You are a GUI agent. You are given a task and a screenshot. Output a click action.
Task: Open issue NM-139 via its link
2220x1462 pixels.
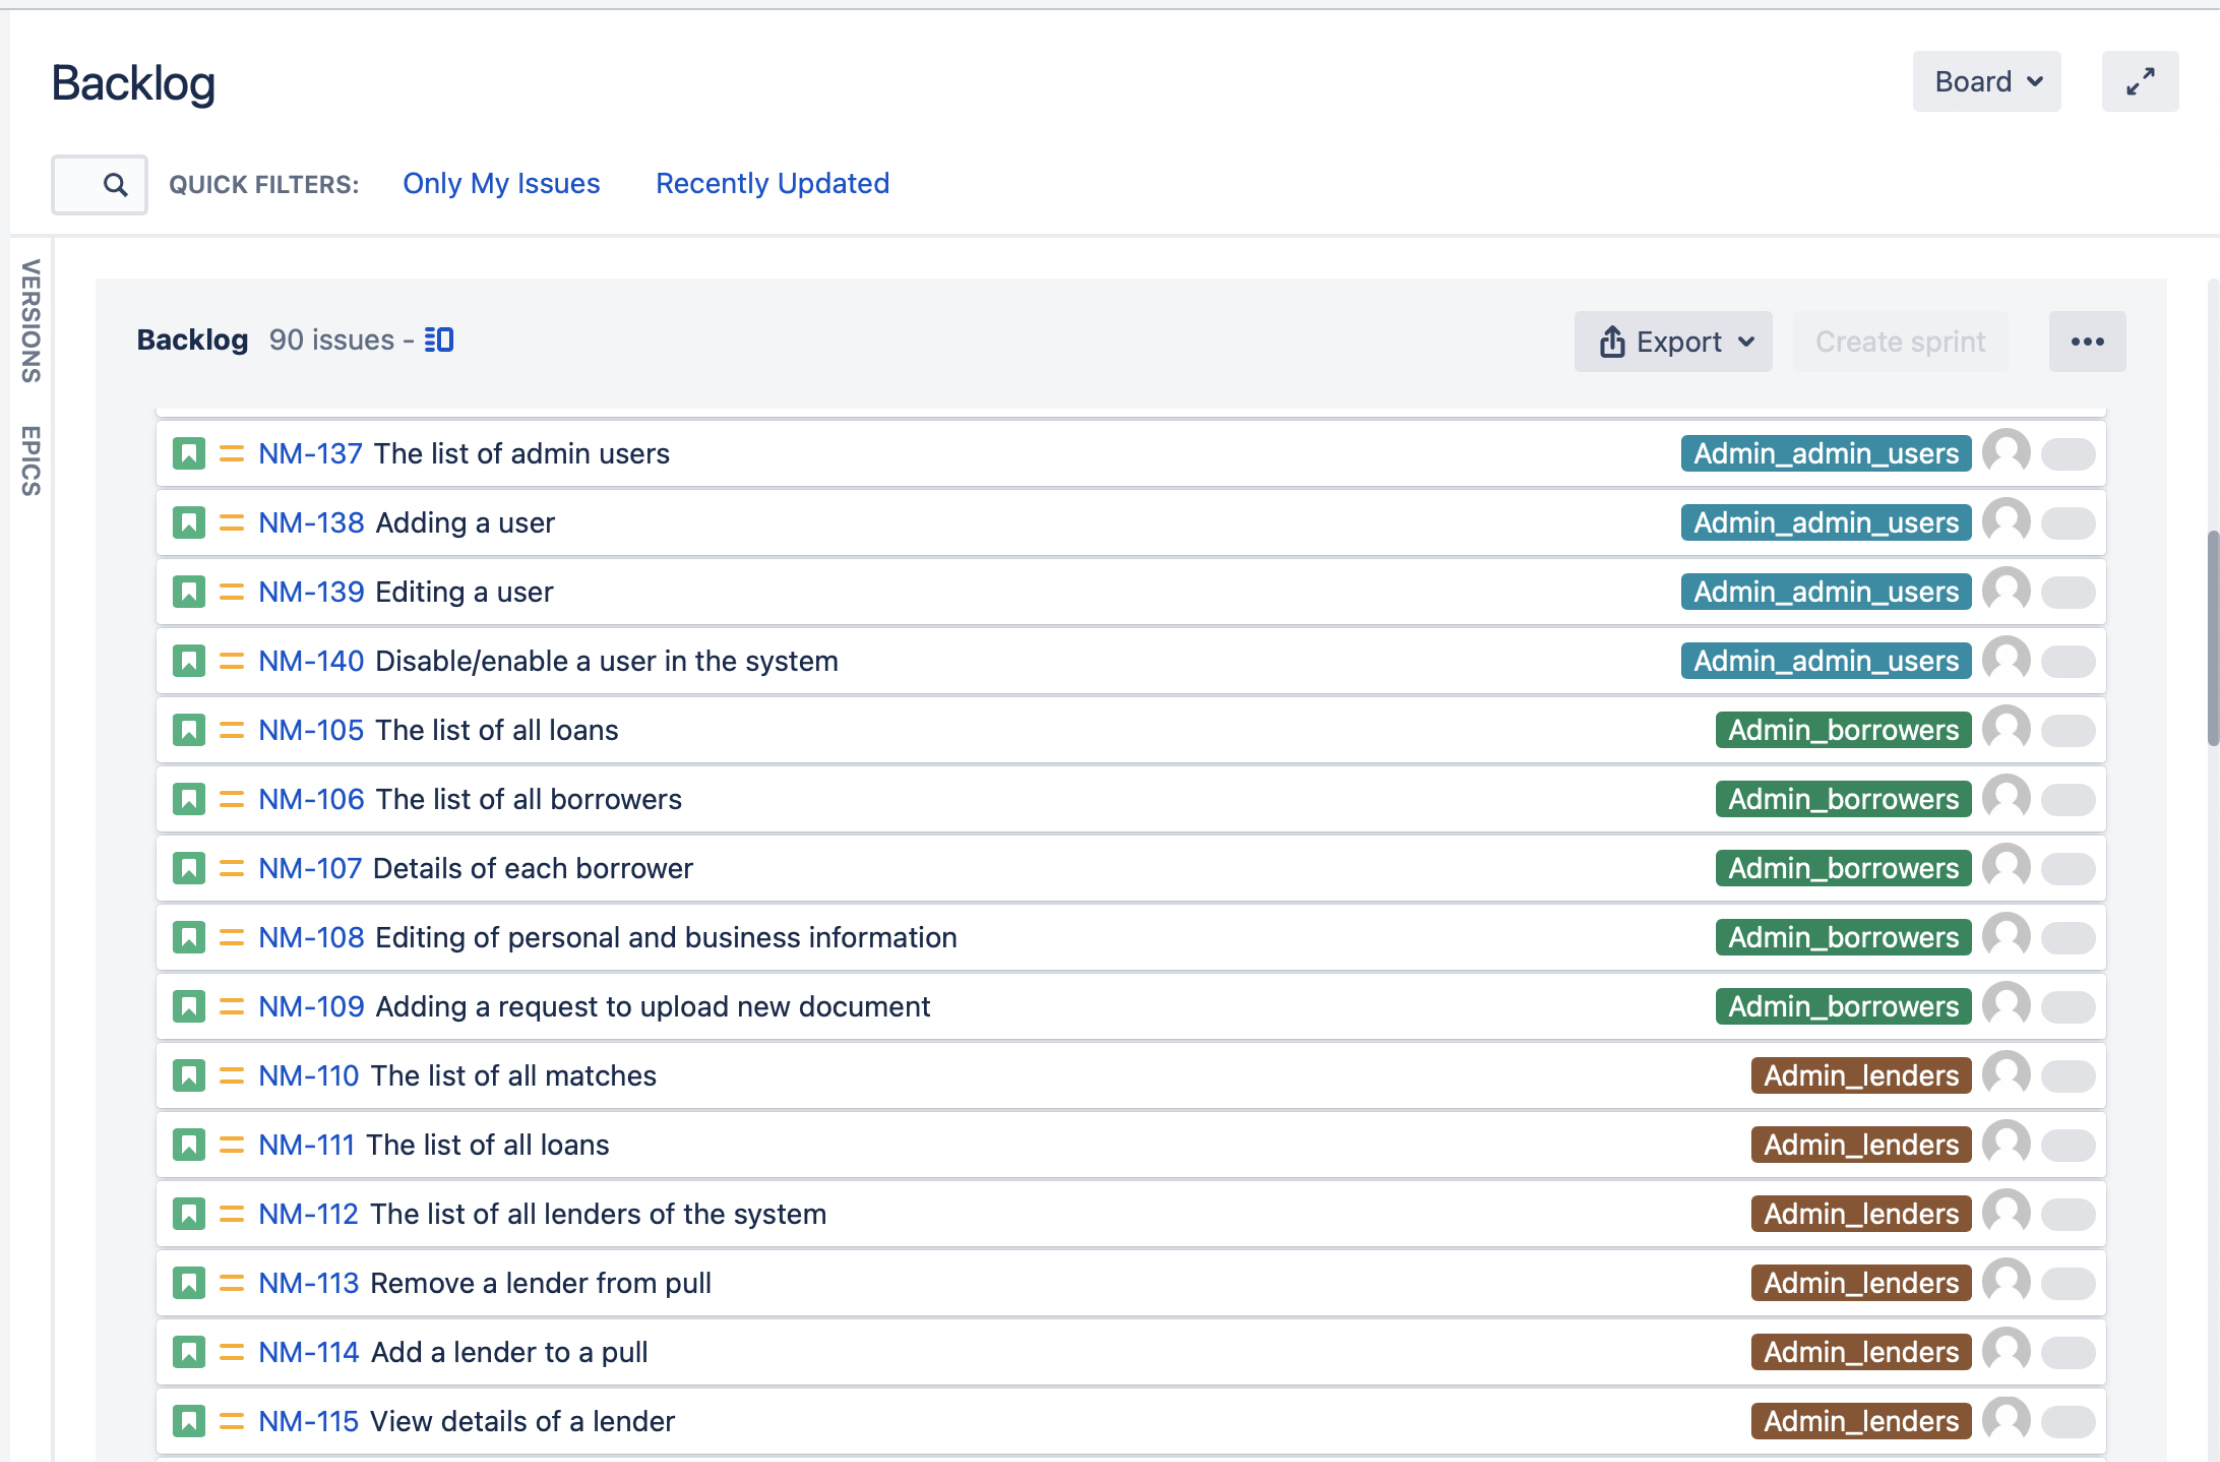click(x=311, y=591)
